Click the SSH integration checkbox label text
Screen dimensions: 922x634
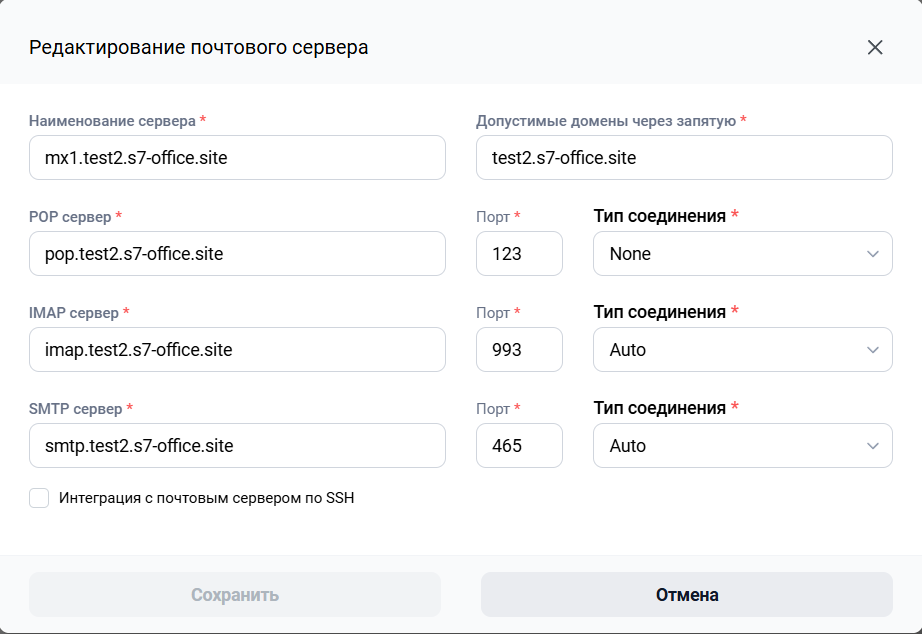click(206, 498)
